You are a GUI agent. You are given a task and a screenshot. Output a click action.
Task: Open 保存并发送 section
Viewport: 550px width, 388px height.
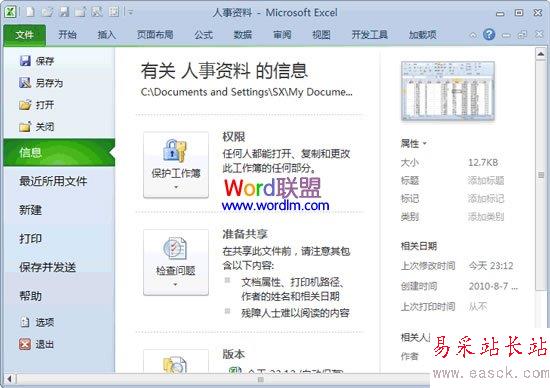point(48,267)
